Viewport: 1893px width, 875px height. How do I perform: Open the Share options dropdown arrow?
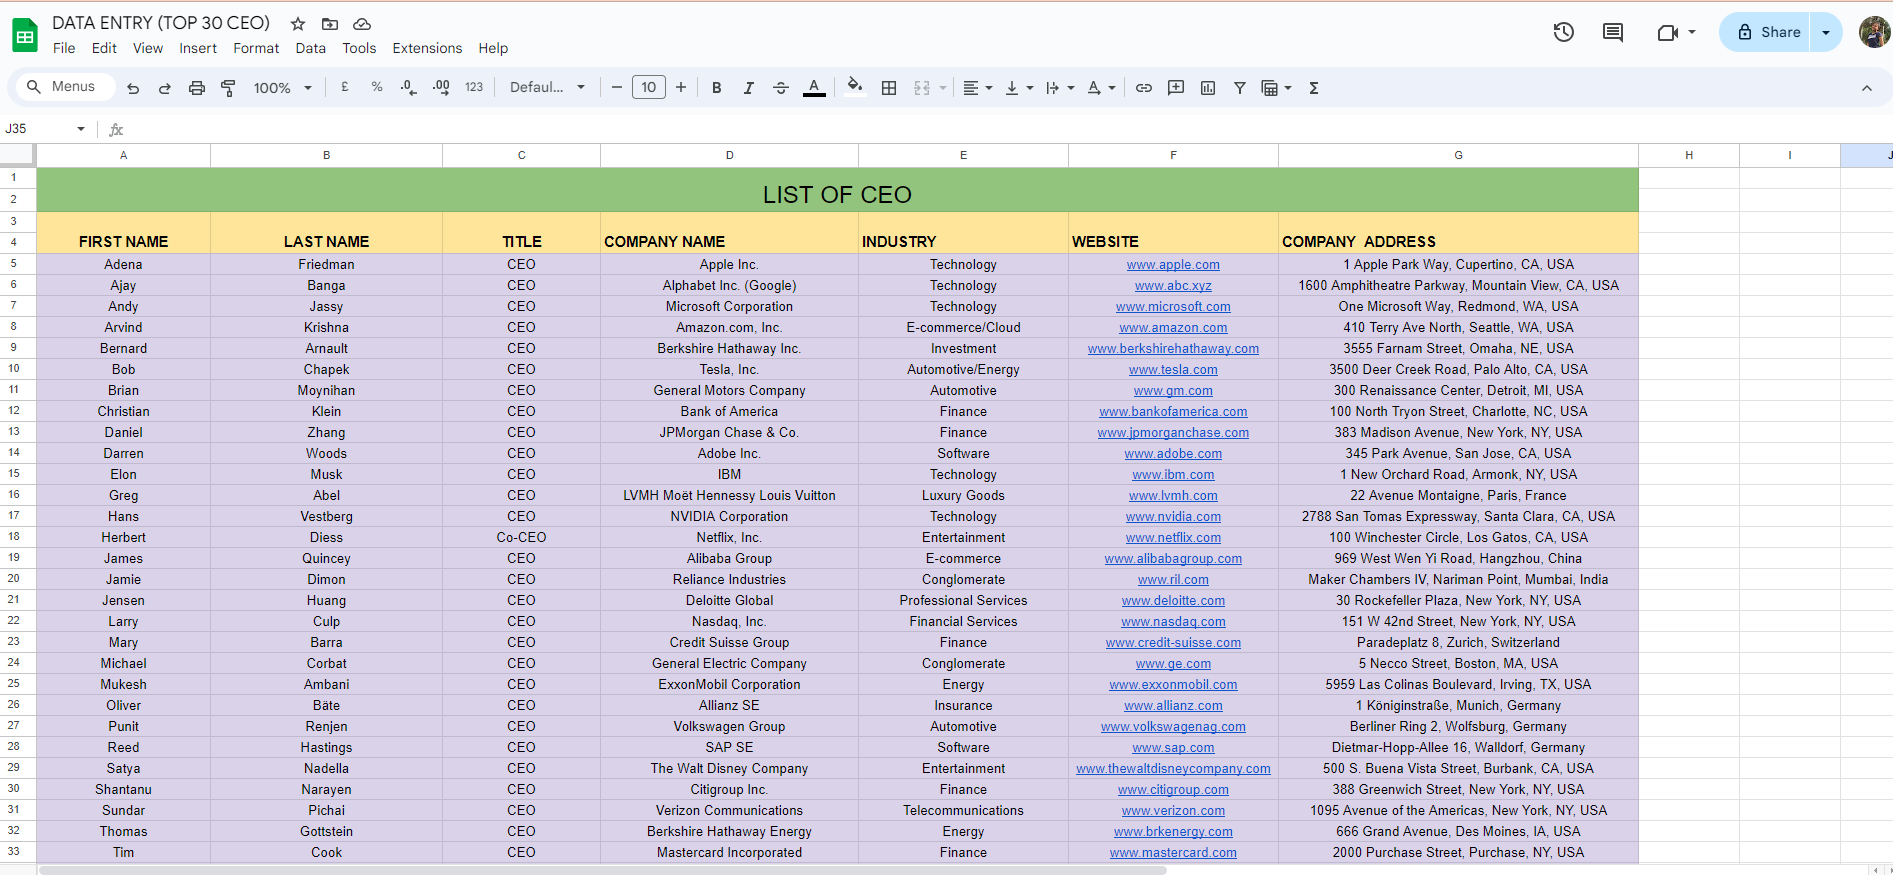(1826, 32)
